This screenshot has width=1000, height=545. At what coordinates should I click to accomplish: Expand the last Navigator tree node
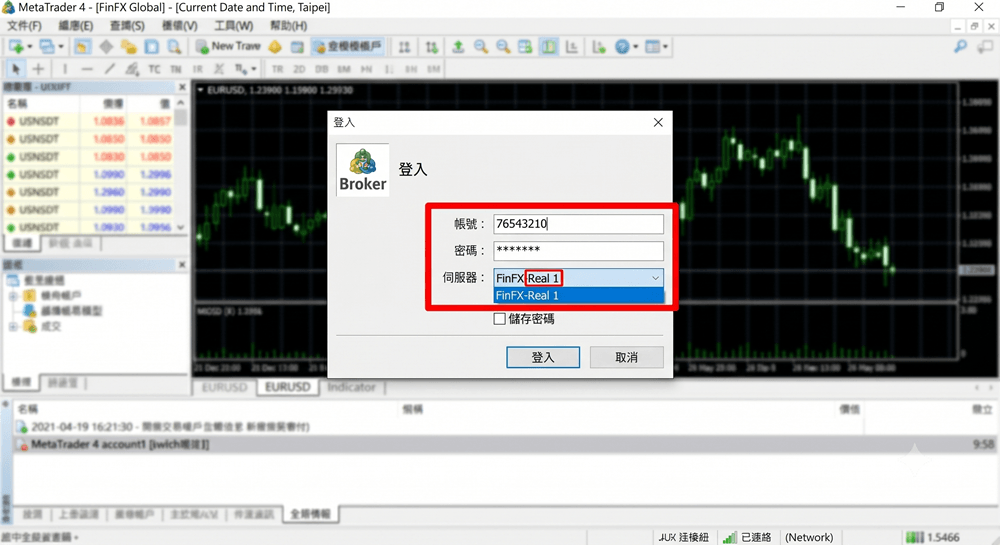[x=13, y=326]
